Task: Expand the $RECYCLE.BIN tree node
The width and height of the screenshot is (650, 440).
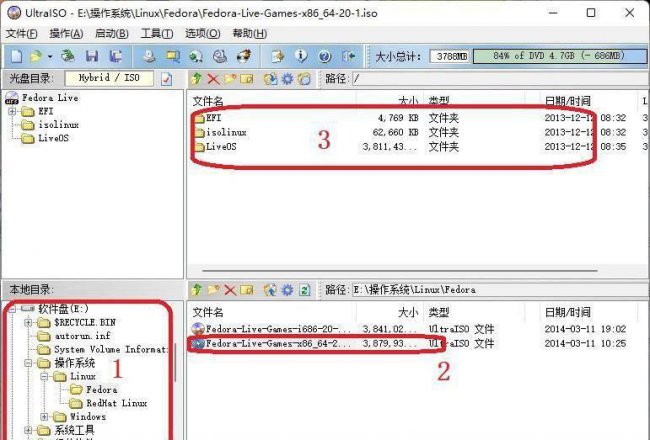Action: [x=28, y=322]
